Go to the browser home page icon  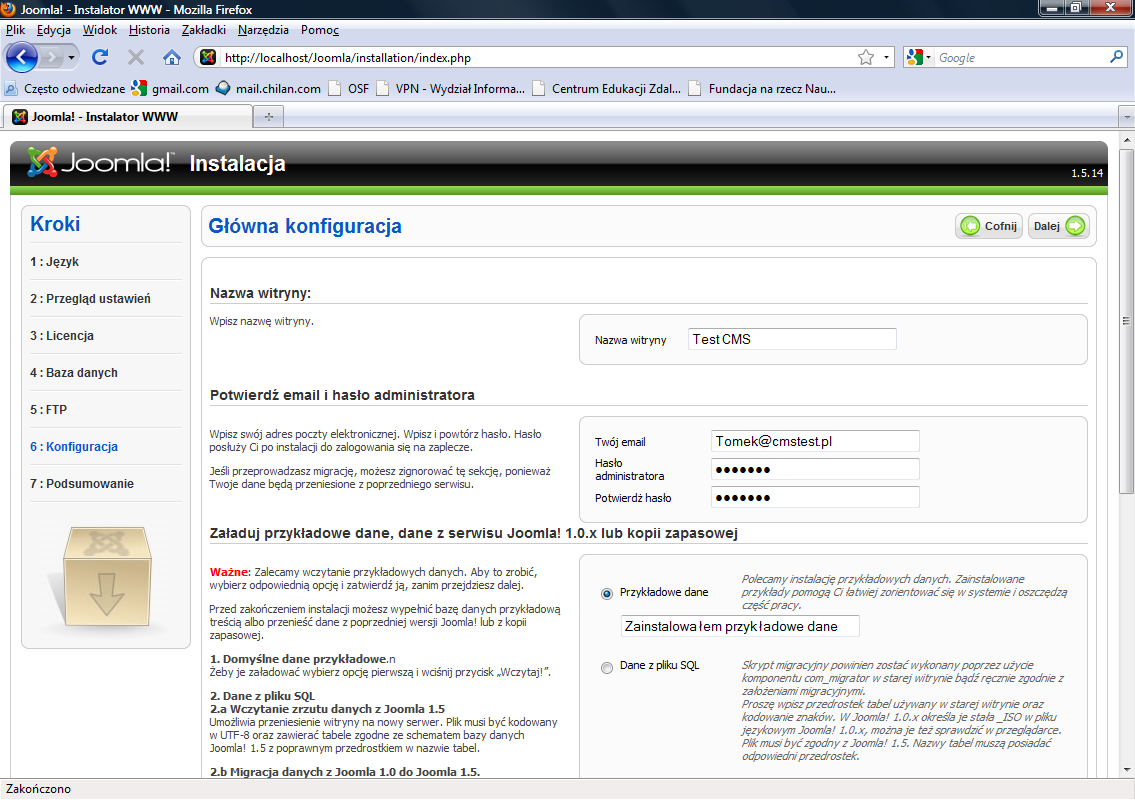point(172,57)
